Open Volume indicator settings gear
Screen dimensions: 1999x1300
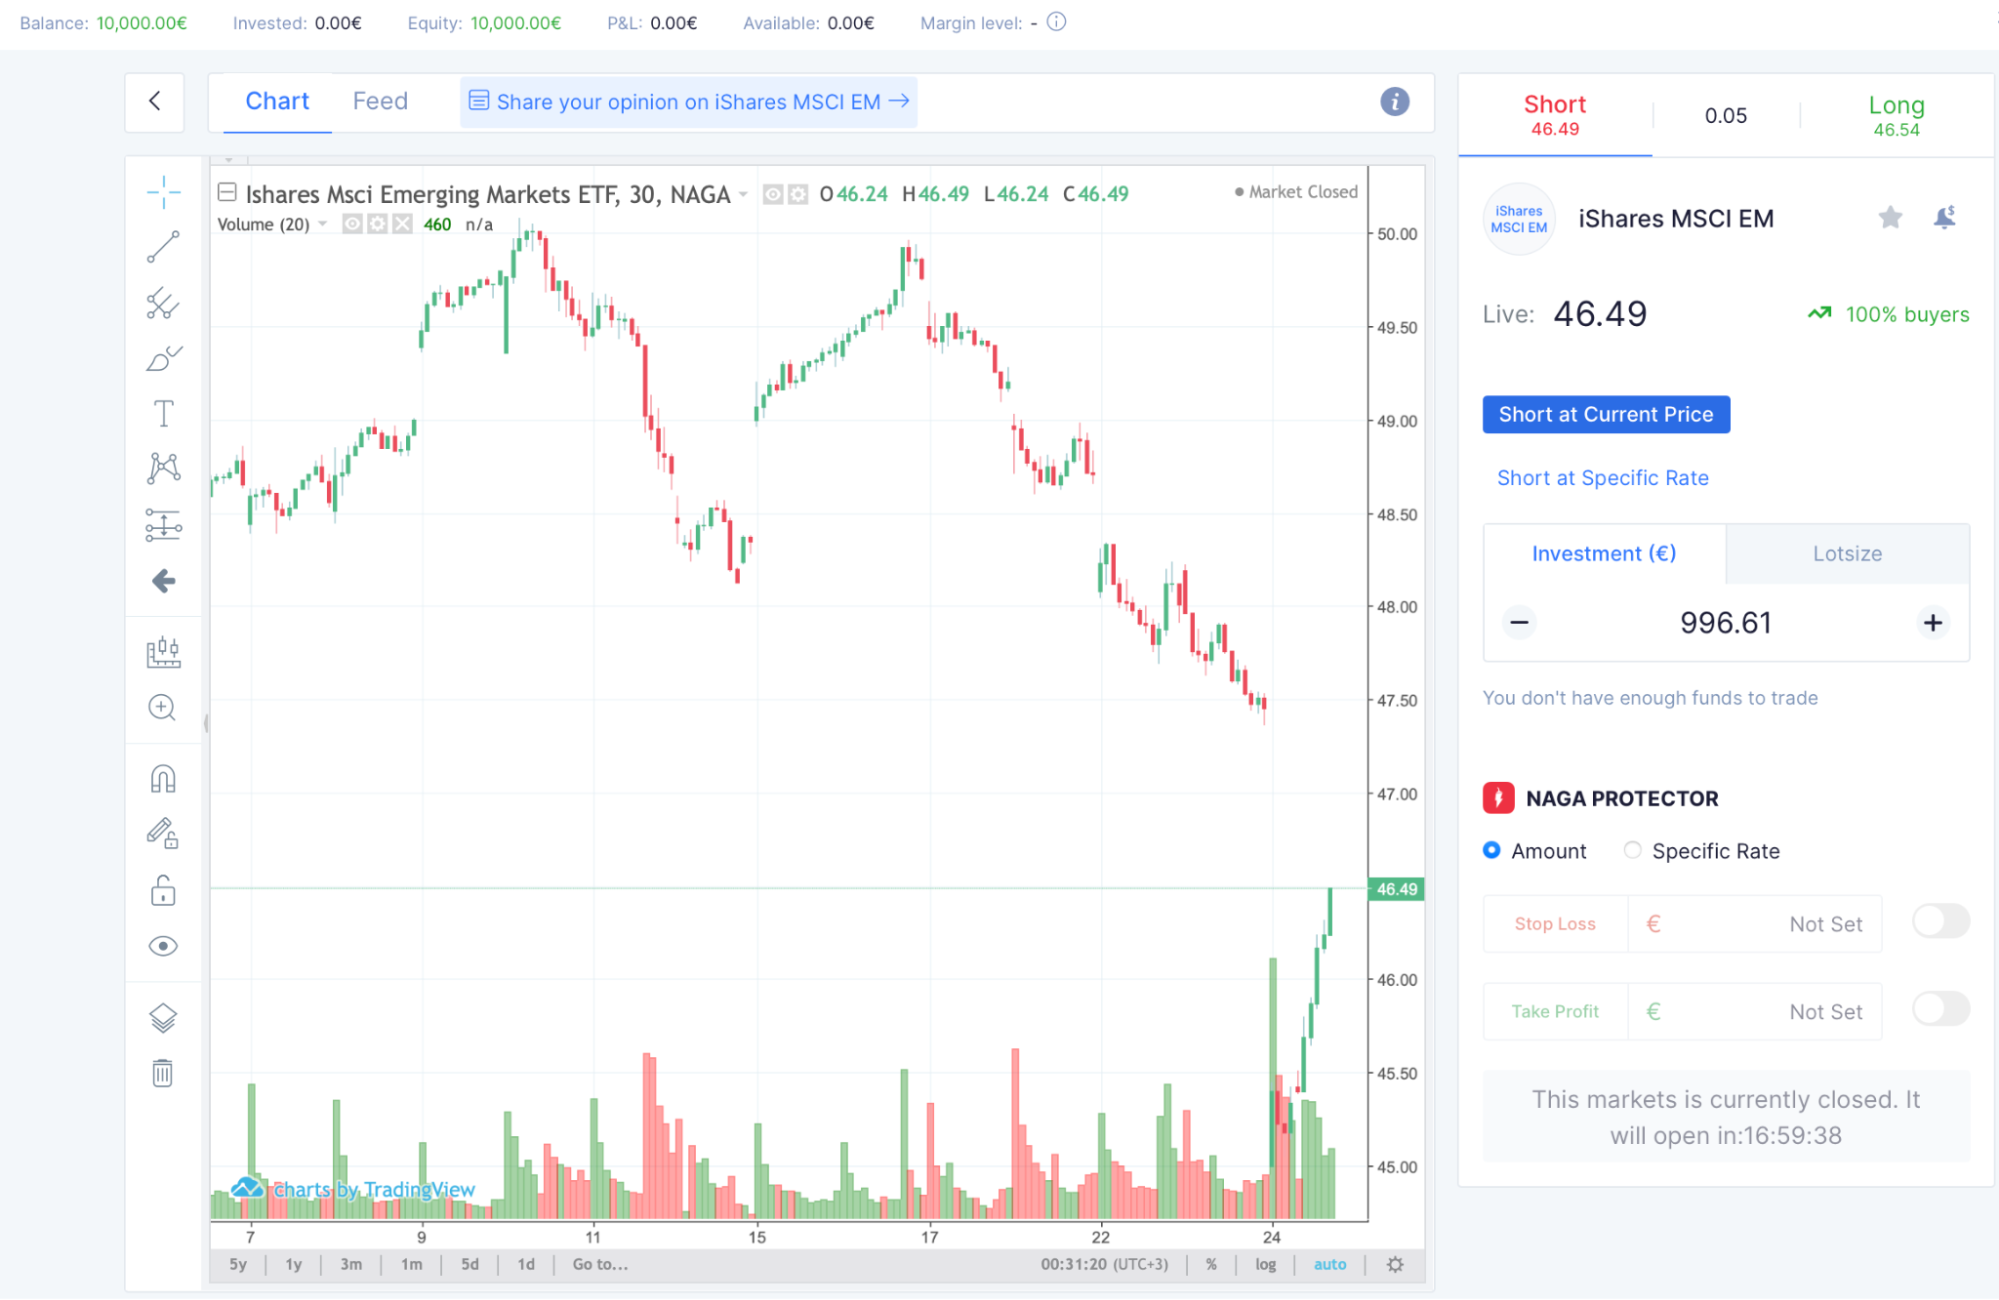click(377, 224)
